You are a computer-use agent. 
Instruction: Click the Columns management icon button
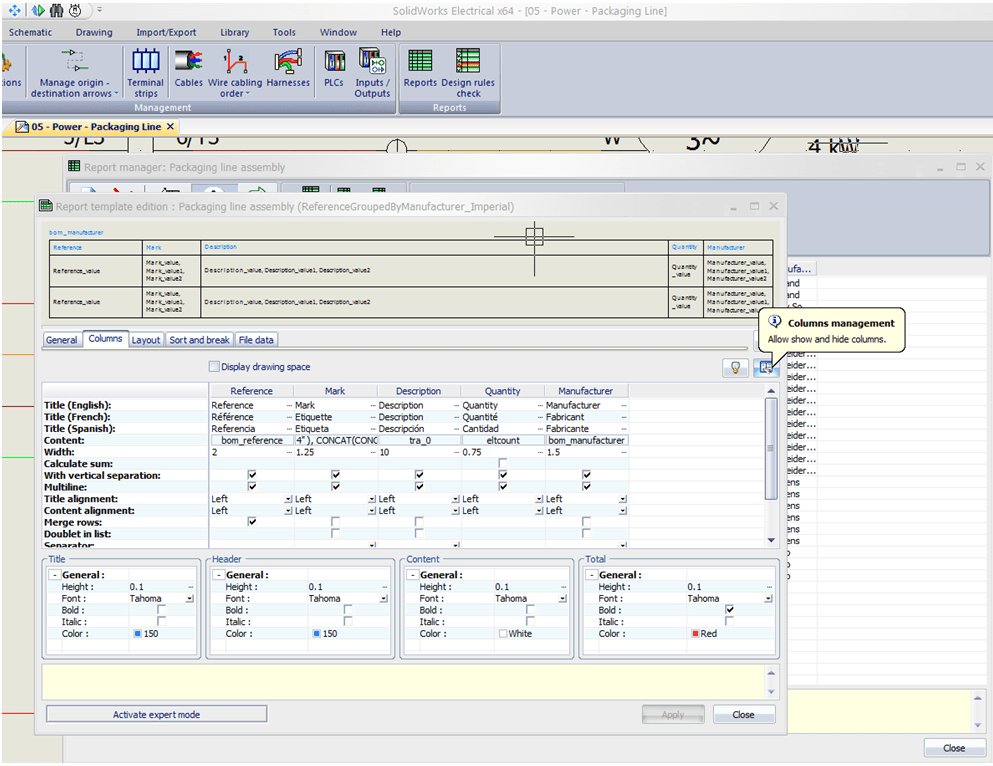click(765, 367)
